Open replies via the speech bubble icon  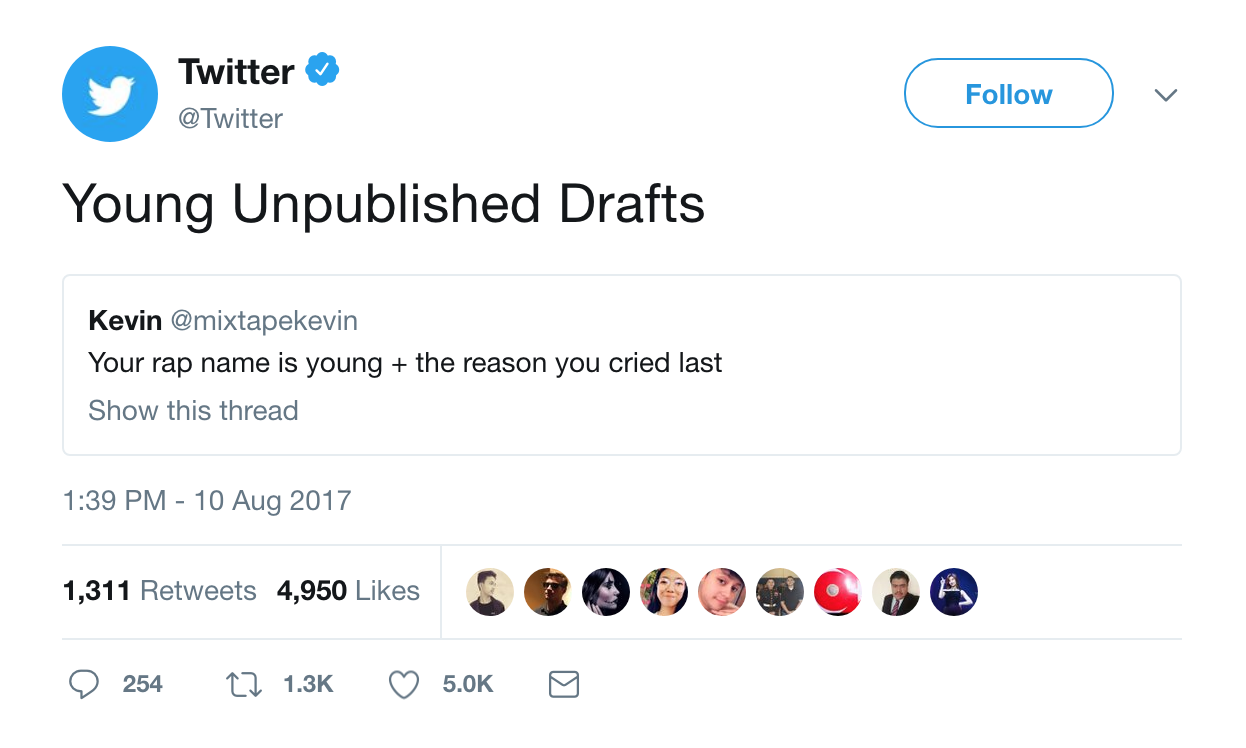84,684
